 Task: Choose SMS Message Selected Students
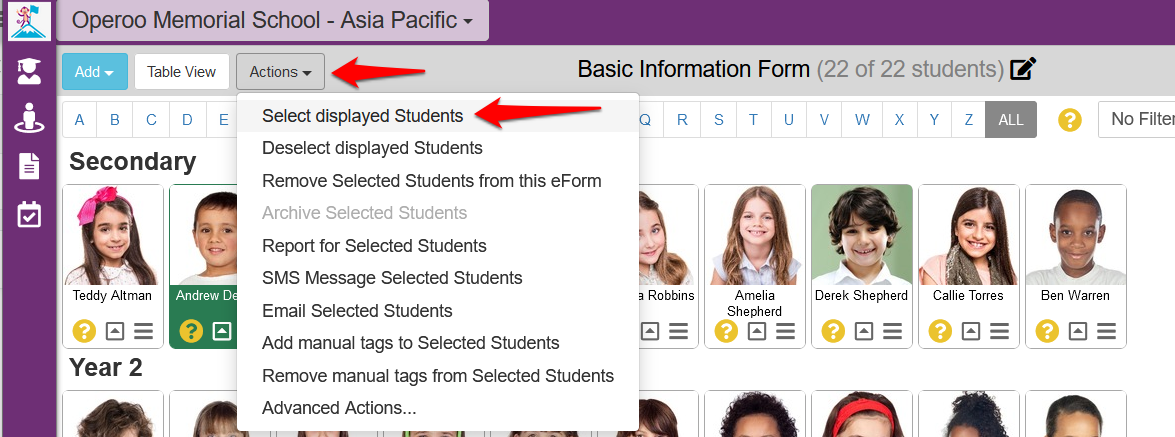click(x=438, y=278)
